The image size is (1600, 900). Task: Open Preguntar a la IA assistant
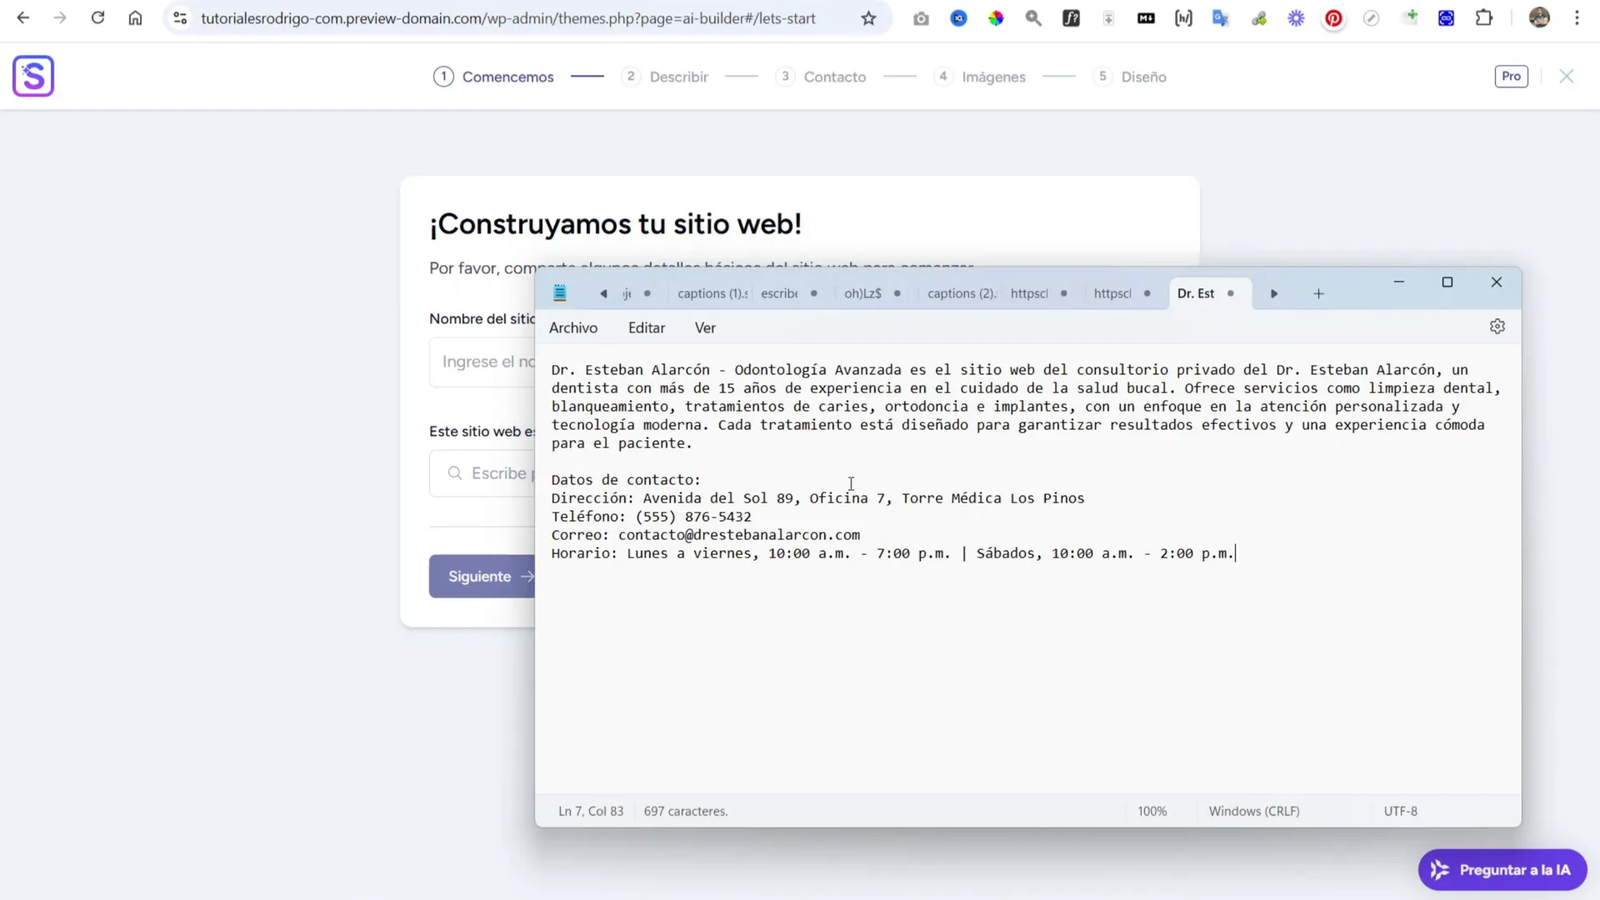pos(1501,869)
